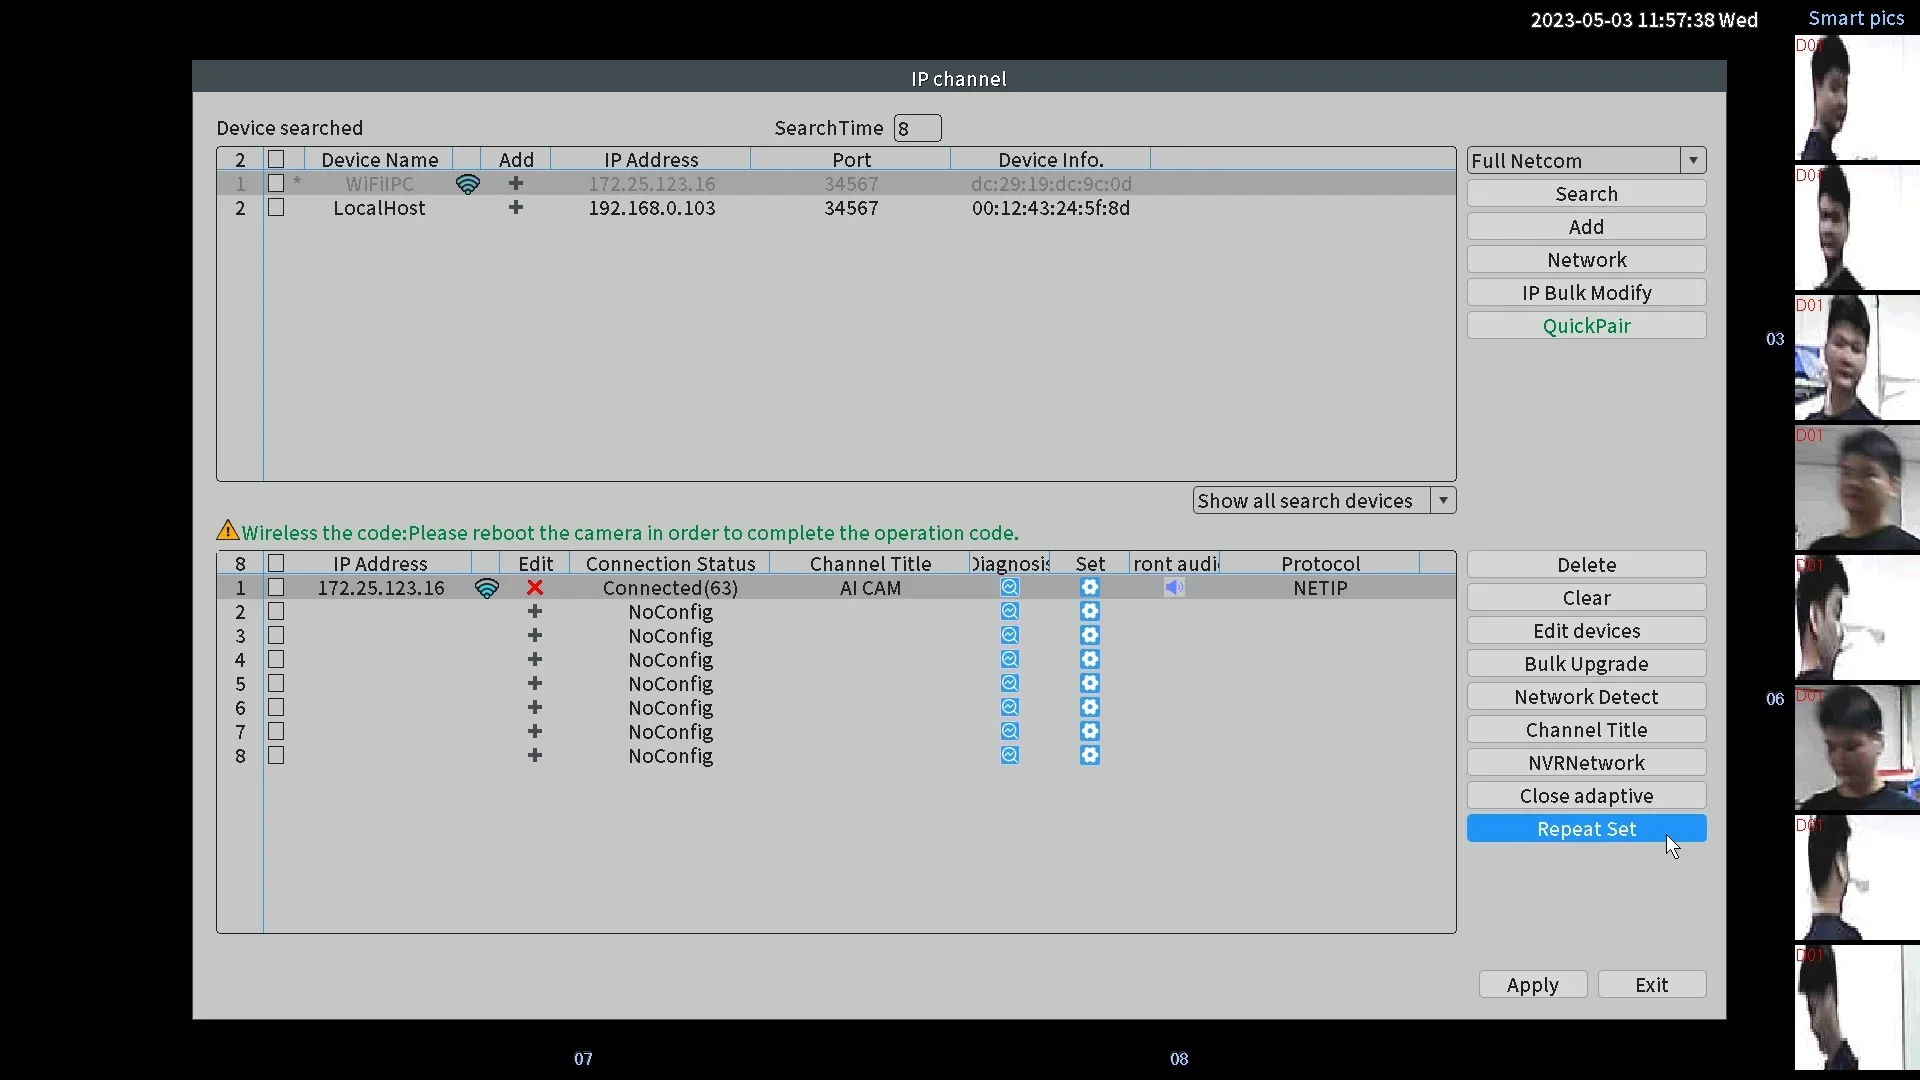Open the Show all search devices dropdown
Image resolution: width=1920 pixels, height=1080 pixels.
(x=1443, y=501)
